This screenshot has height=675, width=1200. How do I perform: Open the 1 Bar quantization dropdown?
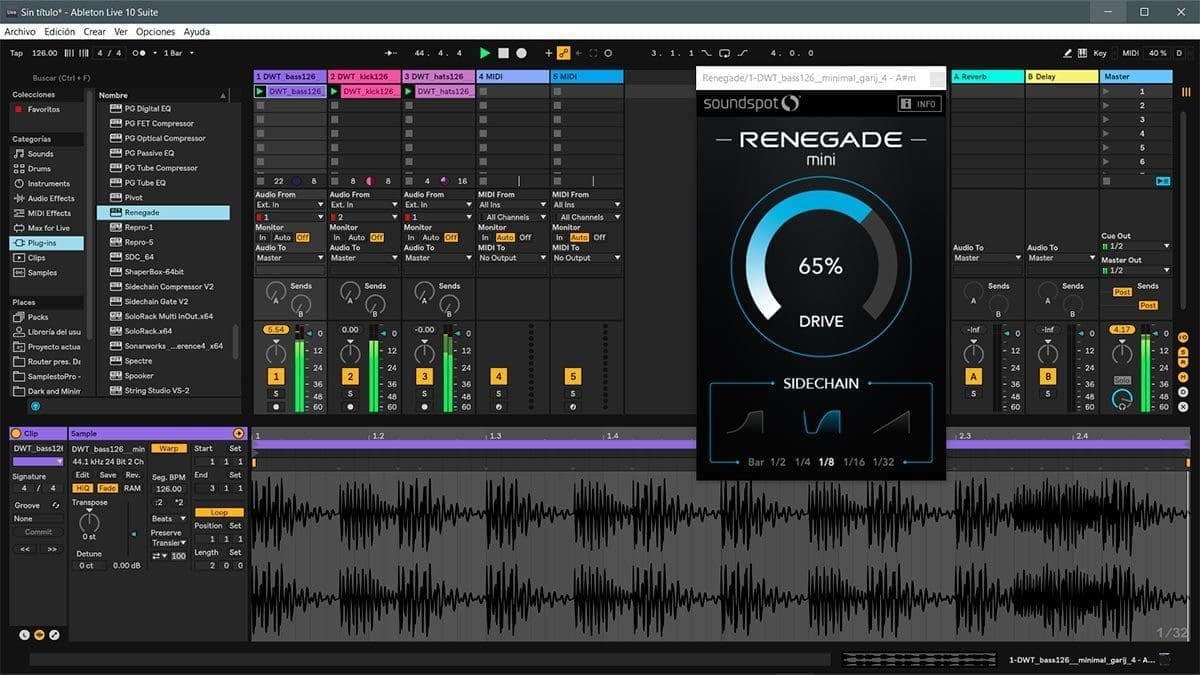coord(179,53)
